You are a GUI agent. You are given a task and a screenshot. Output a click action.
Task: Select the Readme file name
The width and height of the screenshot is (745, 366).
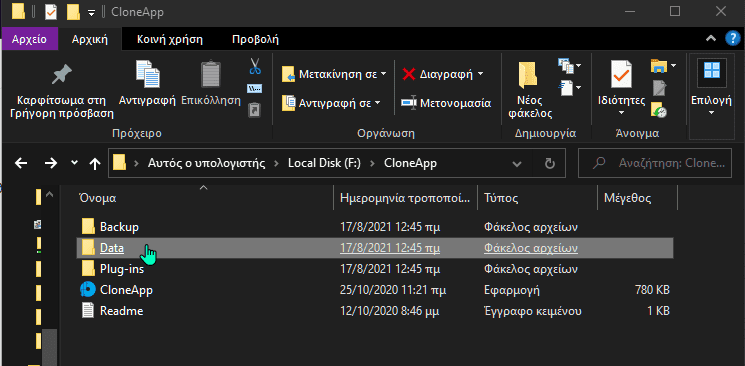pos(121,311)
